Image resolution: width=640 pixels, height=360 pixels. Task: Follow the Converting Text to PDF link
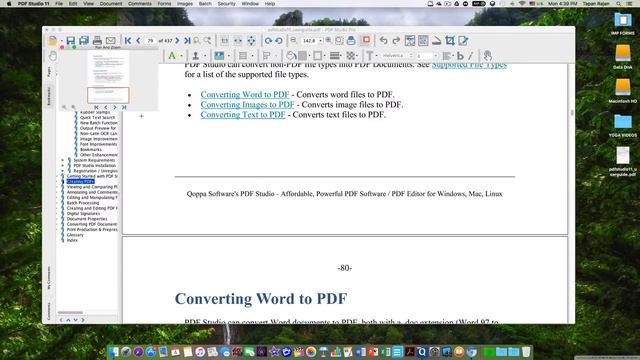coord(243,115)
